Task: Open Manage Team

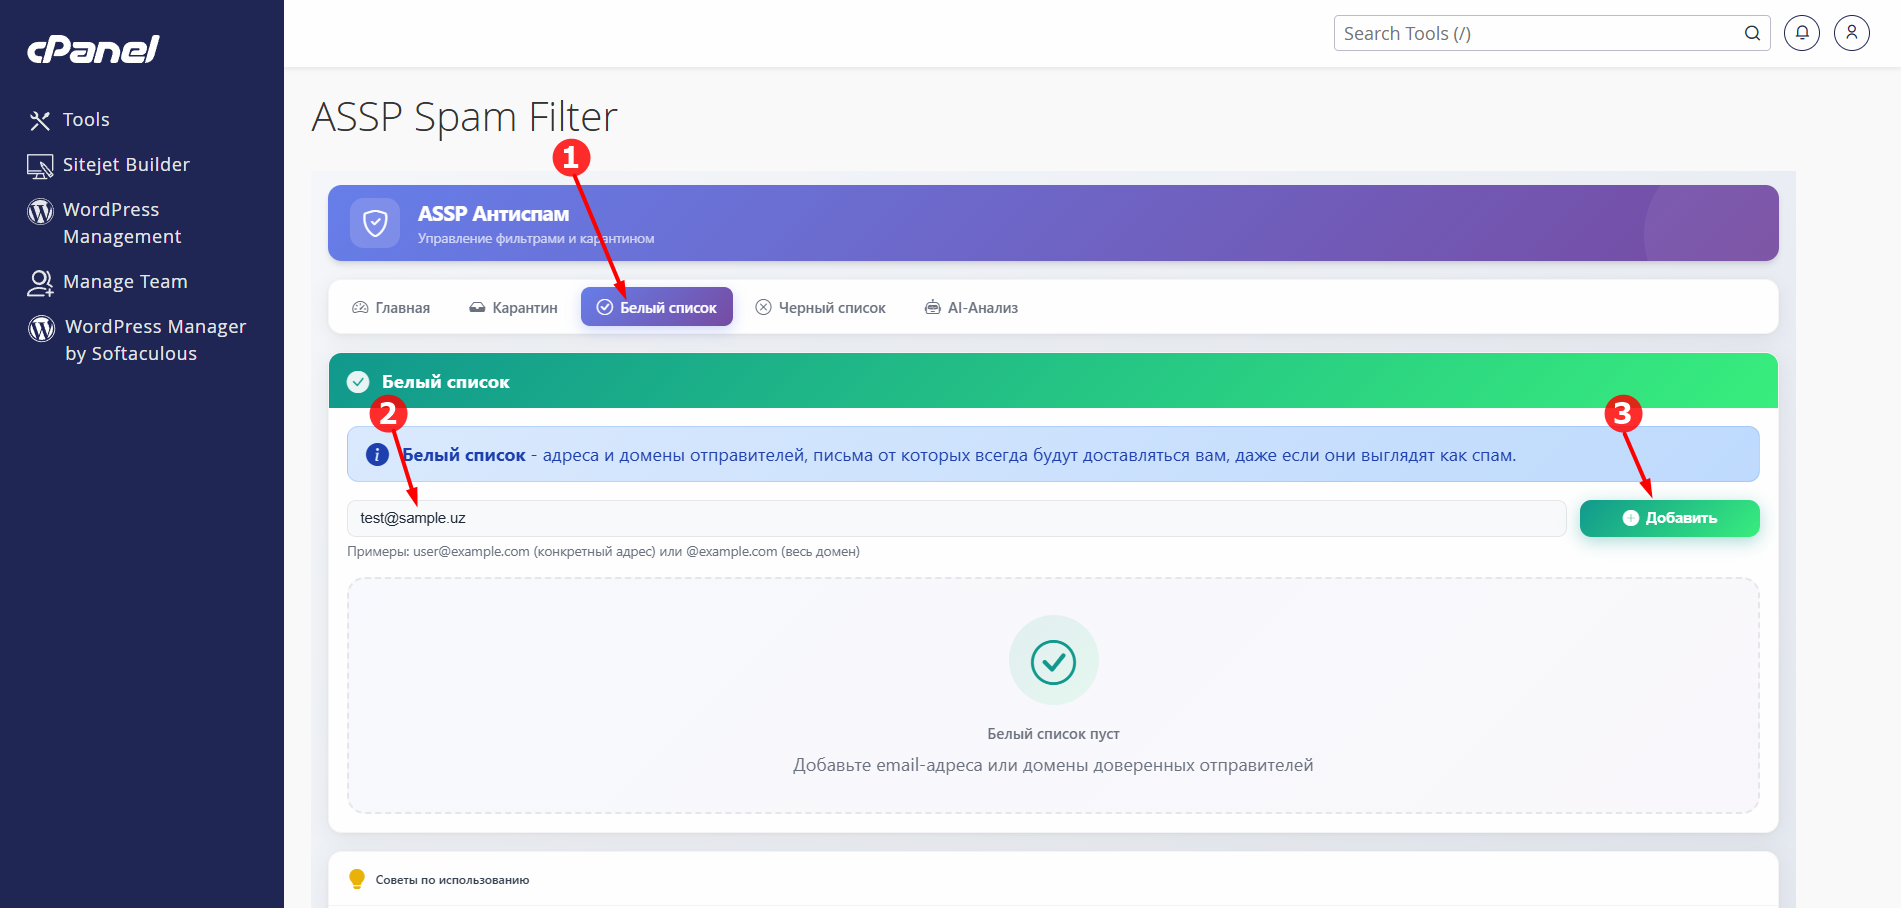Action: coord(125,282)
